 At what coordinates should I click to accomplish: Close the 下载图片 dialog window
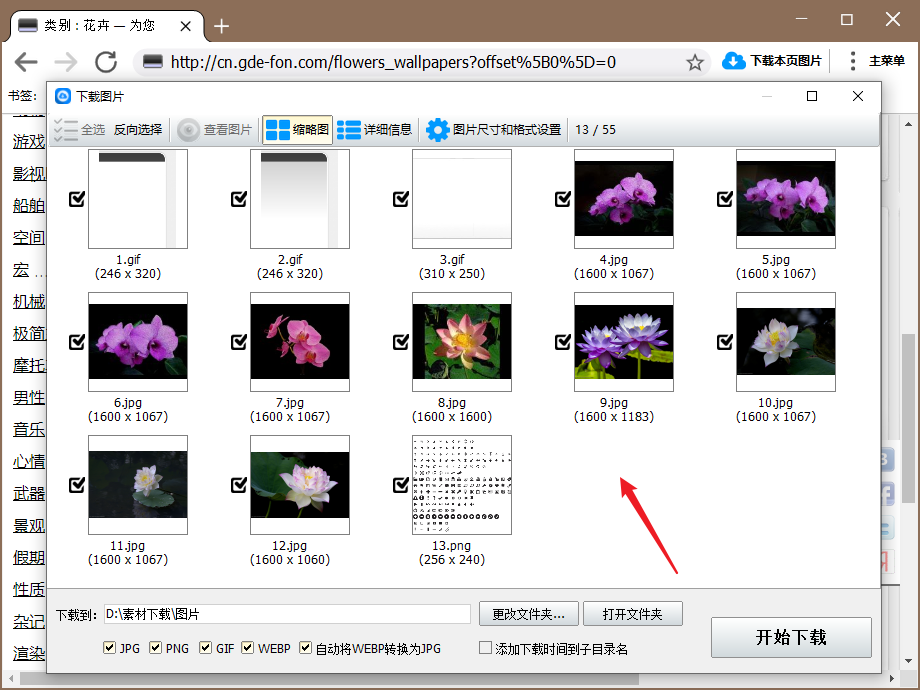[858, 96]
